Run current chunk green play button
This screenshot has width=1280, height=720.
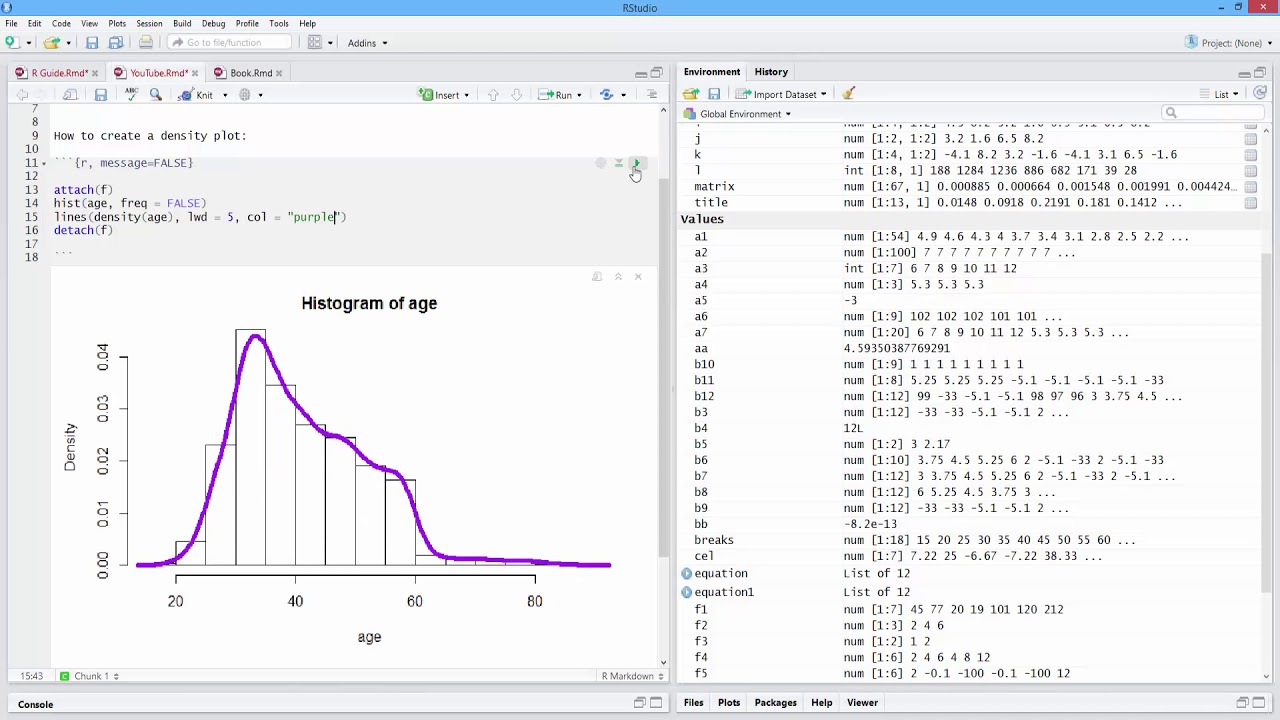636,163
